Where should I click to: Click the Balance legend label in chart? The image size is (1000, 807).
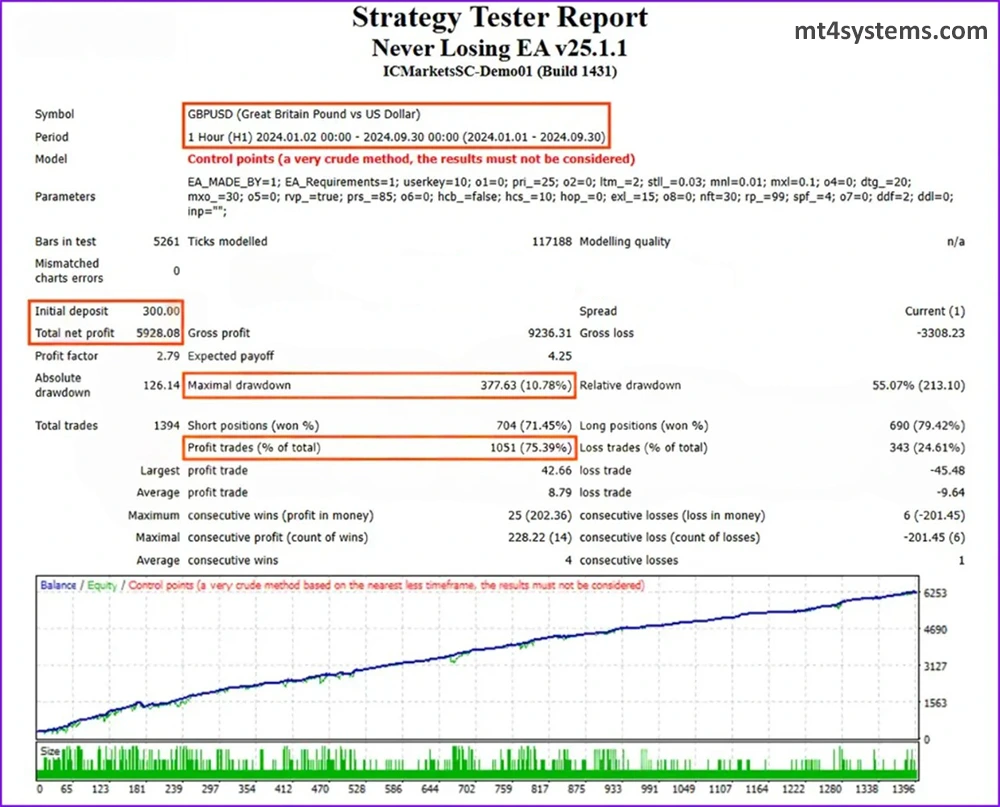tap(58, 586)
